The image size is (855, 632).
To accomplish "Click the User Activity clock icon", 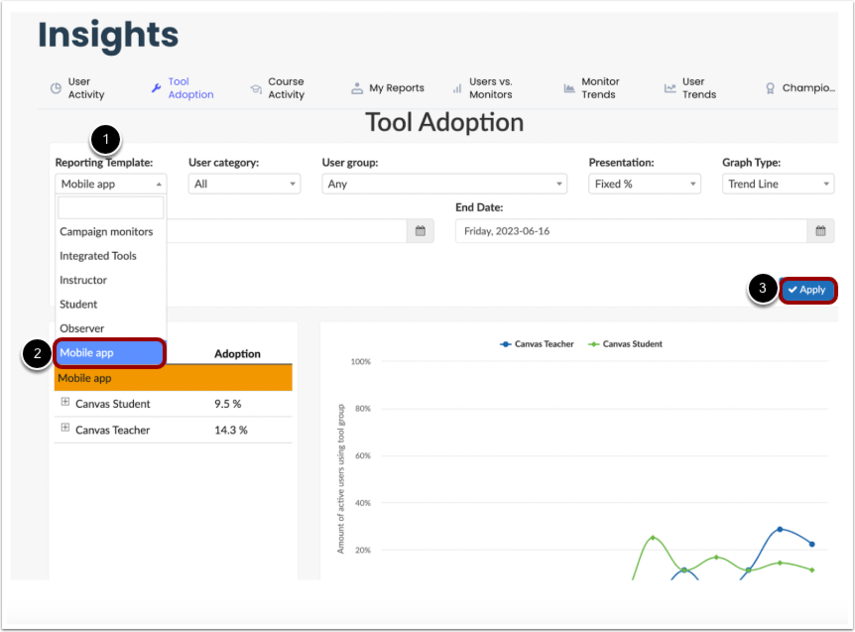I will click(x=56, y=88).
